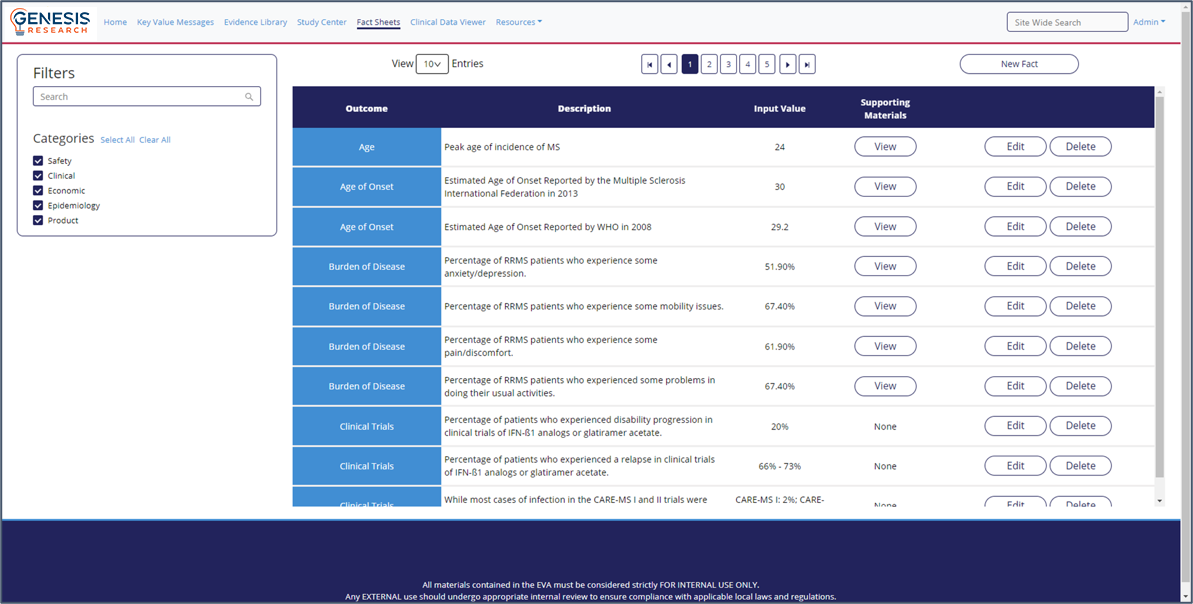This screenshot has height=604, width=1193.
Task: Open the Home page
Action: pyautogui.click(x=115, y=22)
